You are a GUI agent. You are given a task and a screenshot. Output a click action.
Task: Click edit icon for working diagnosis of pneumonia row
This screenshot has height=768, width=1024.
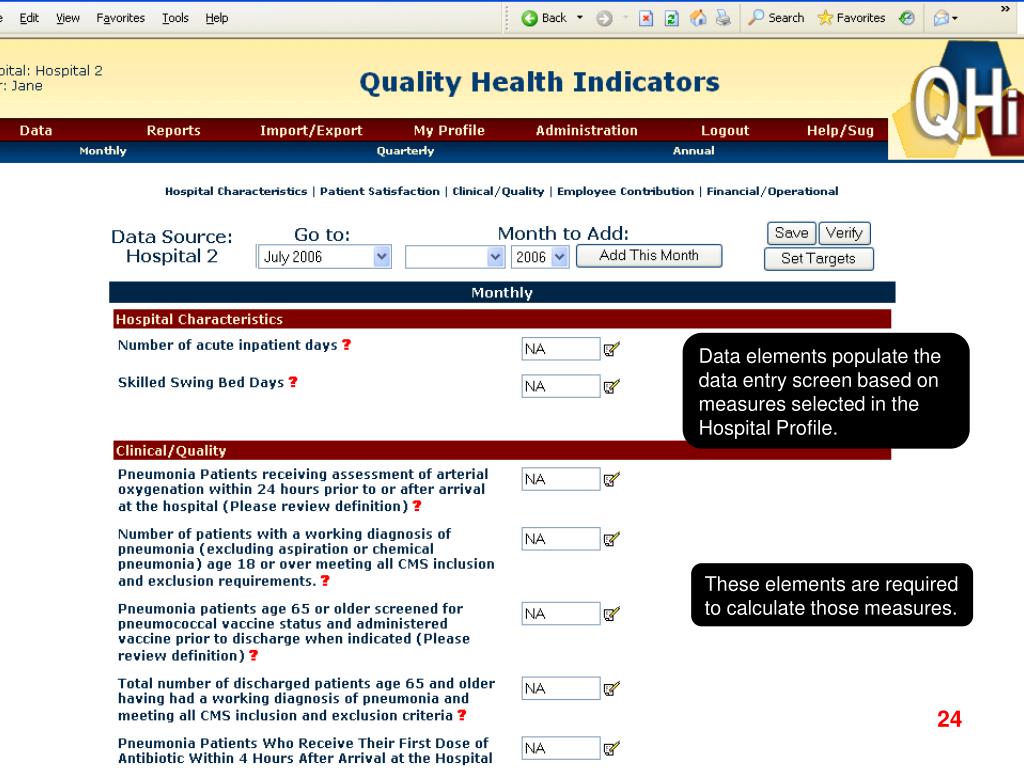point(611,539)
